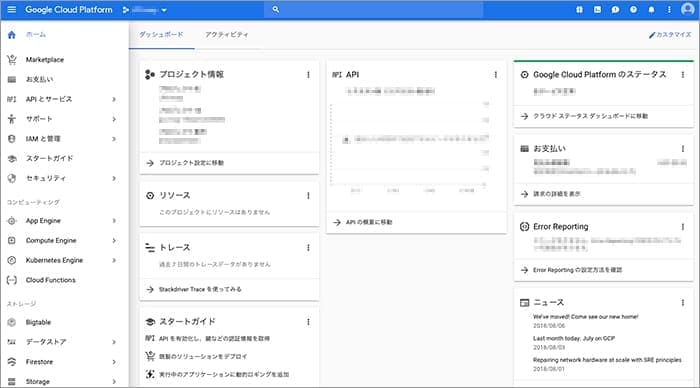Click Stackdriver Trace を使ってみる link
The width and height of the screenshot is (700, 388).
point(200,289)
